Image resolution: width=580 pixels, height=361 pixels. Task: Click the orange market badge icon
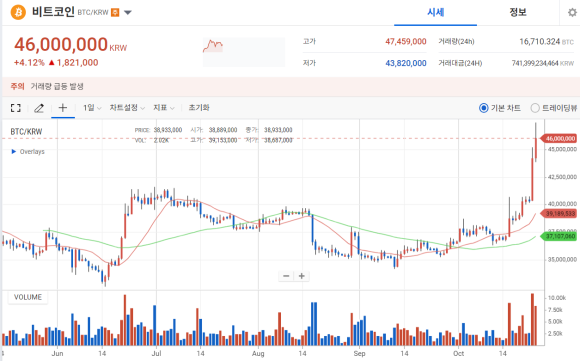pyautogui.click(x=115, y=13)
